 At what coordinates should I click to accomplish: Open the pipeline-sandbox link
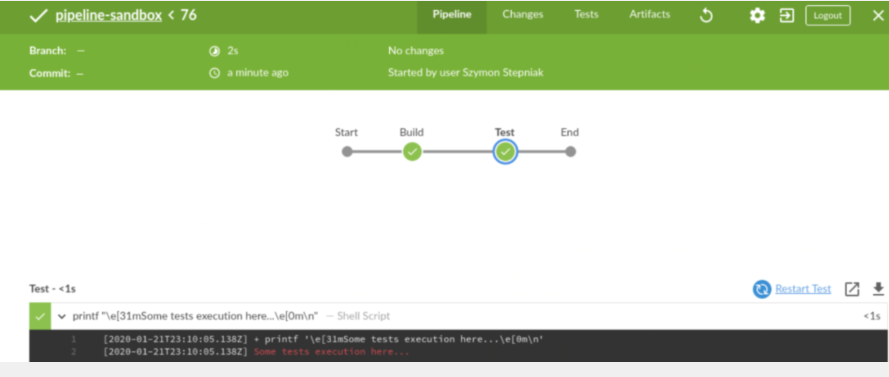[x=108, y=15]
